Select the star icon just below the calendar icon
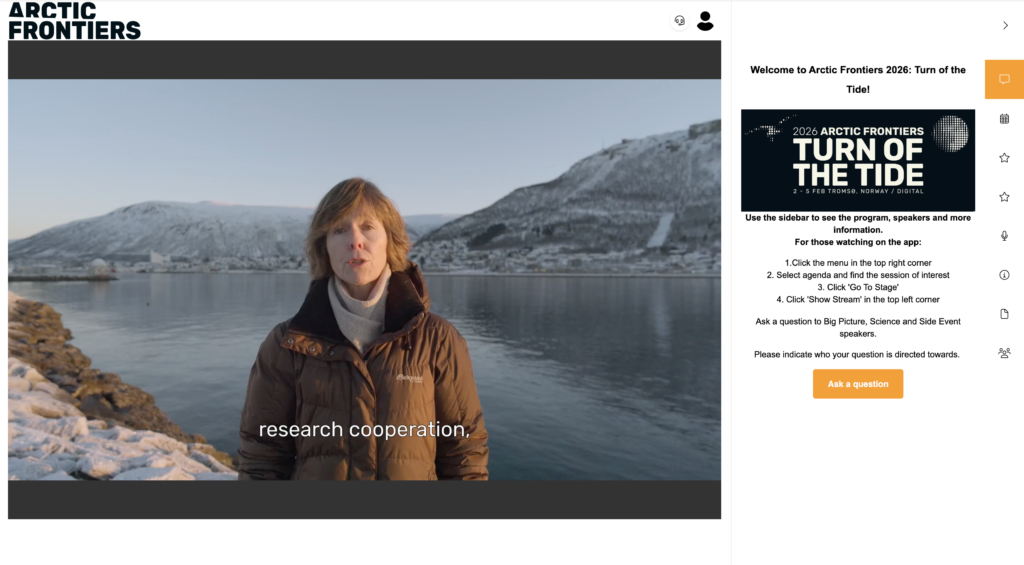Image resolution: width=1024 pixels, height=565 pixels. 1004,157
